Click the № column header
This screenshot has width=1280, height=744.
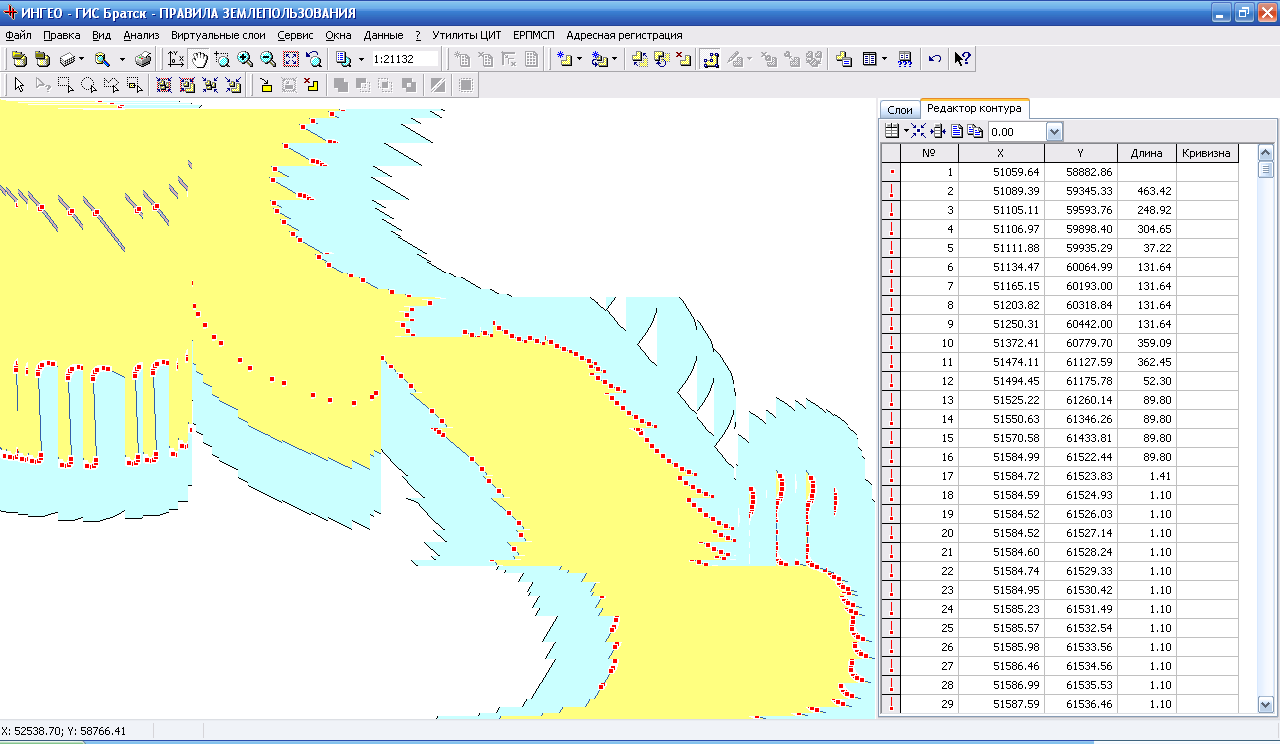(x=929, y=153)
